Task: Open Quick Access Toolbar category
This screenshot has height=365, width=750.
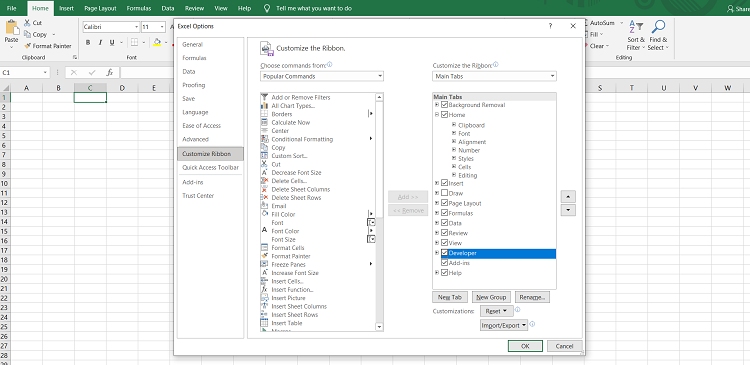Action: (210, 167)
